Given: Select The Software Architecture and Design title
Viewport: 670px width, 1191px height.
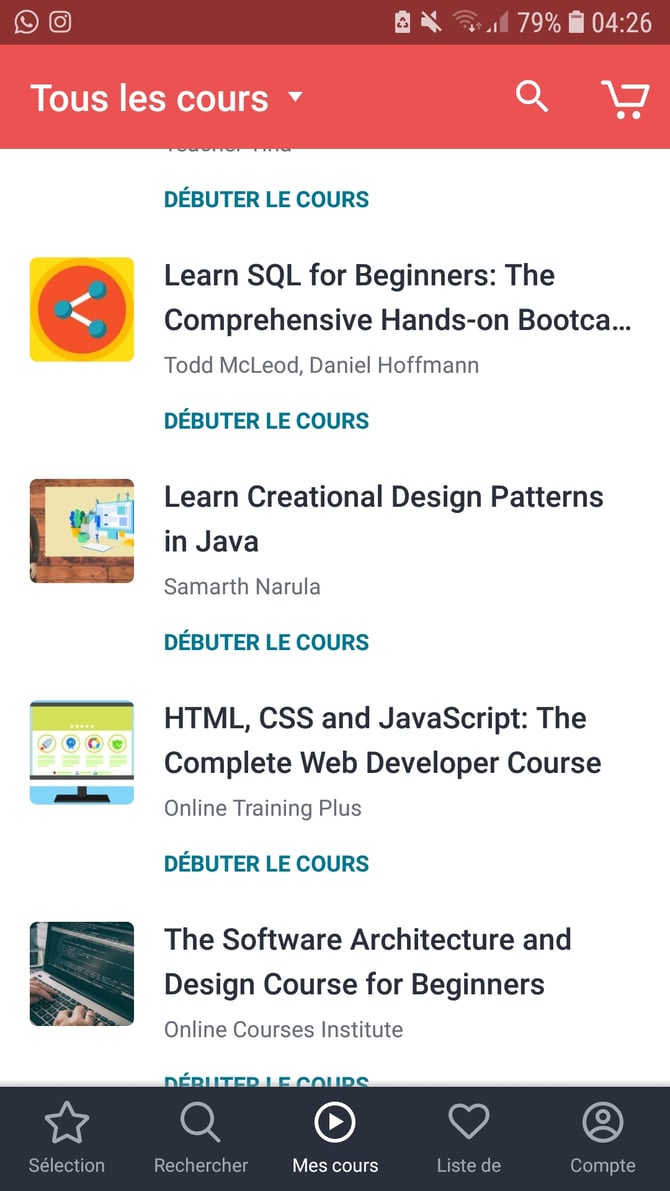Looking at the screenshot, I should (368, 962).
